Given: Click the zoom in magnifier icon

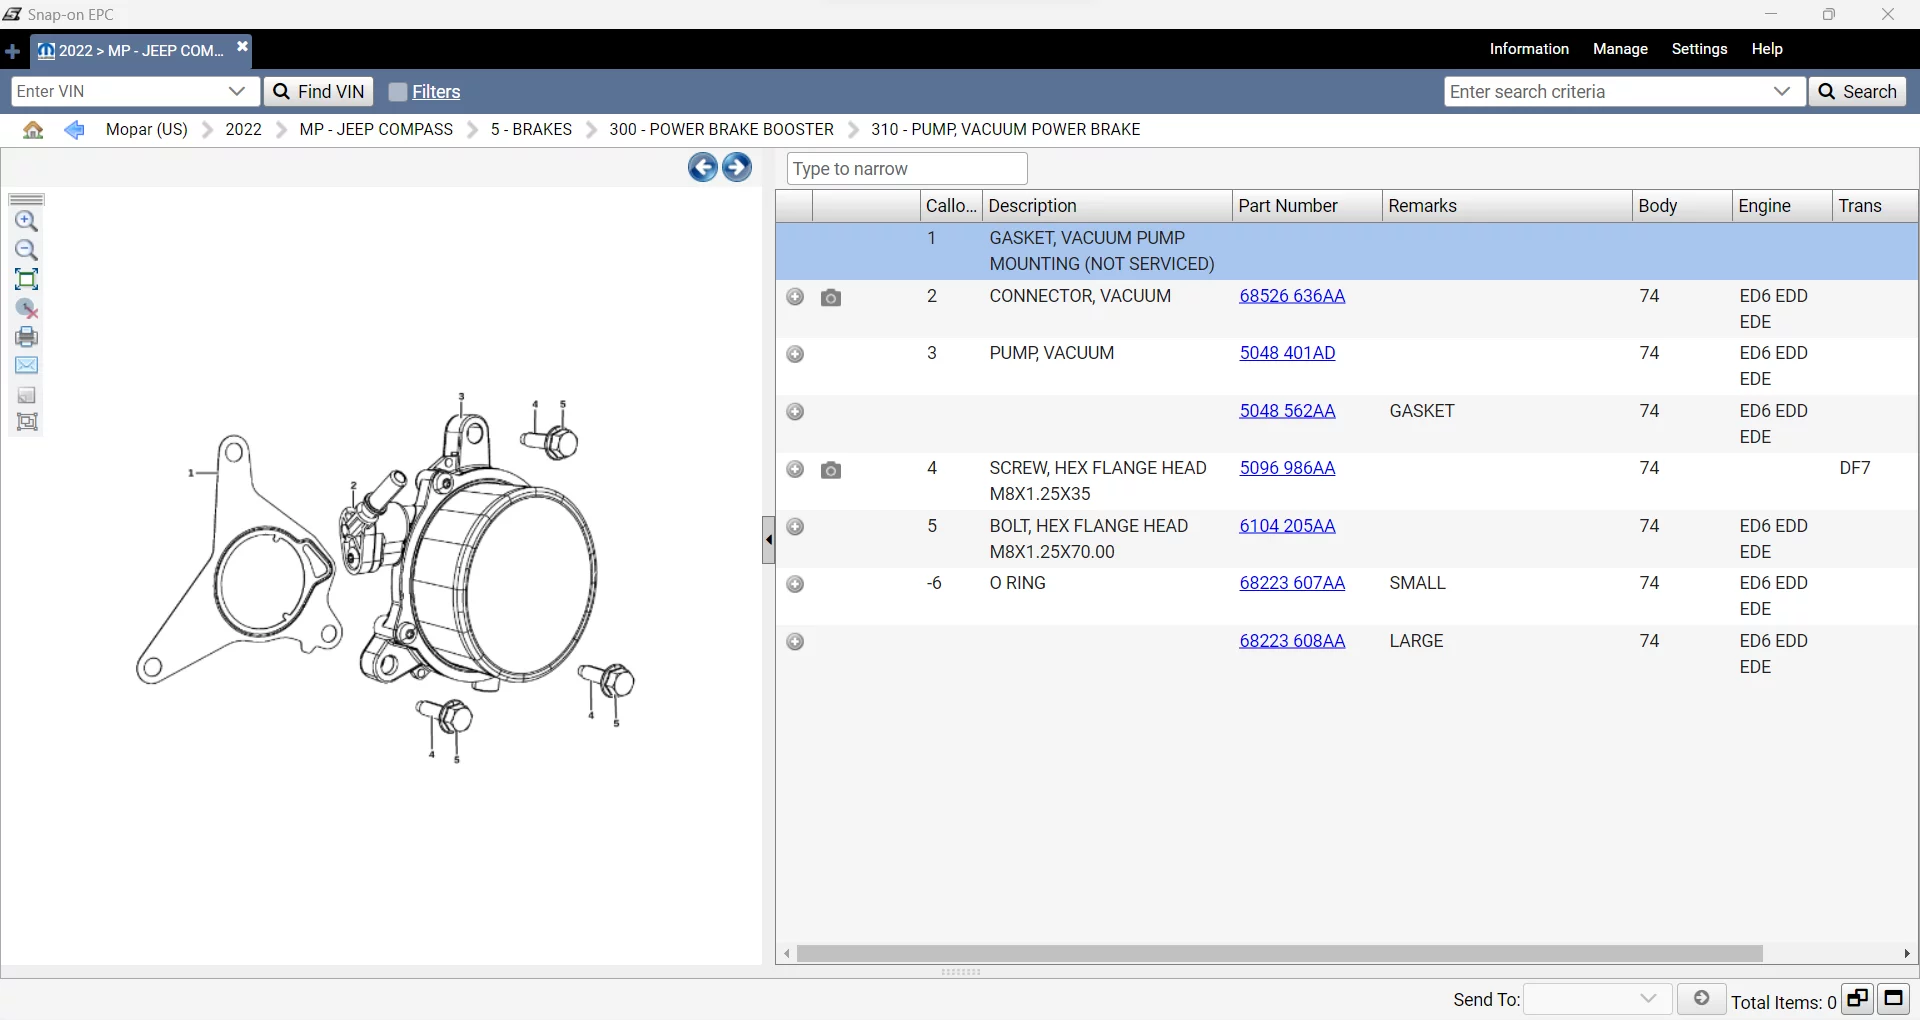Looking at the screenshot, I should [27, 222].
